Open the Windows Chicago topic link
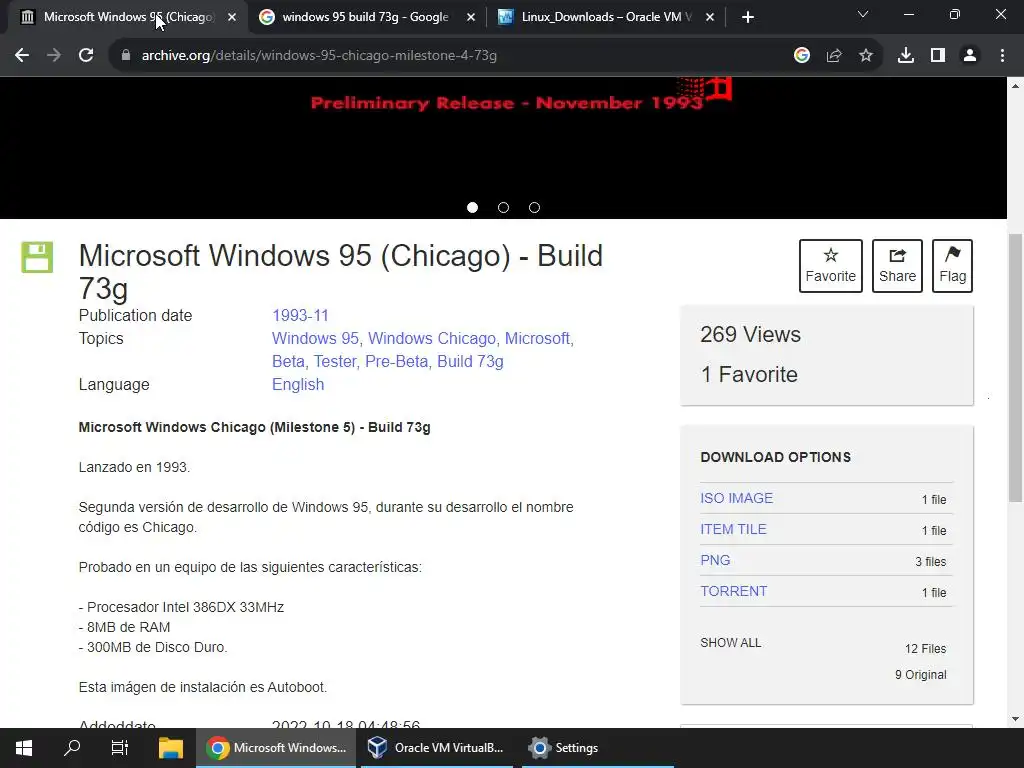1024x768 pixels. (432, 338)
